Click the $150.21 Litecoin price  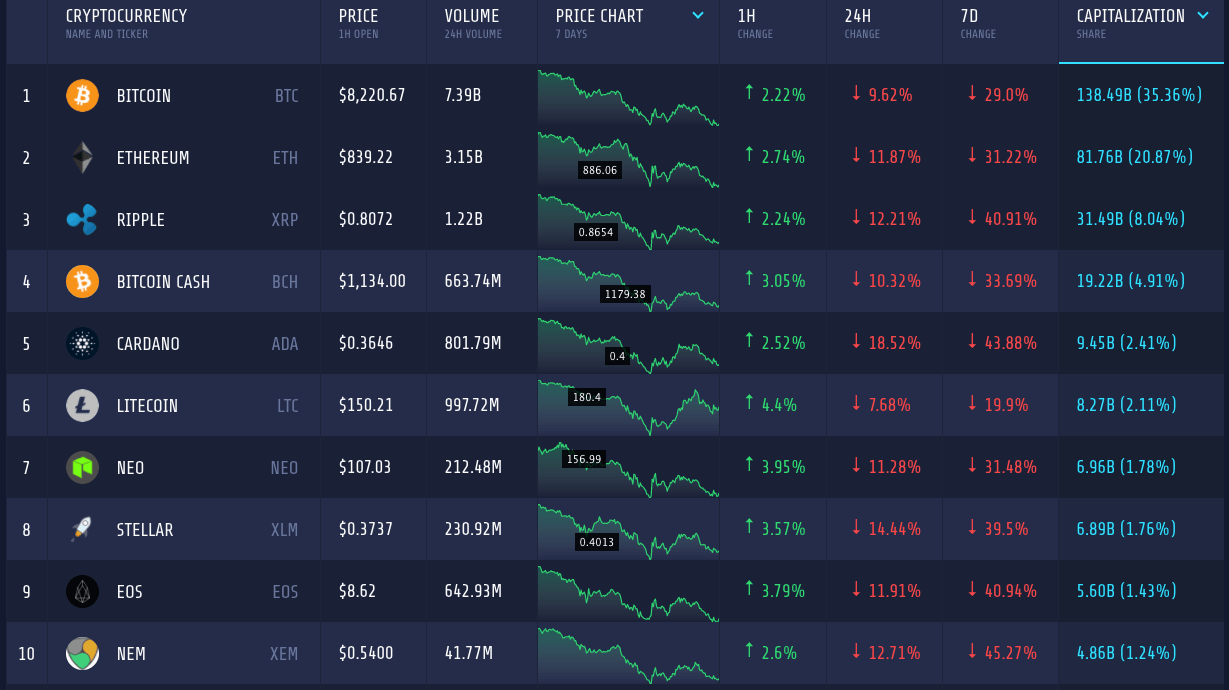click(x=366, y=406)
